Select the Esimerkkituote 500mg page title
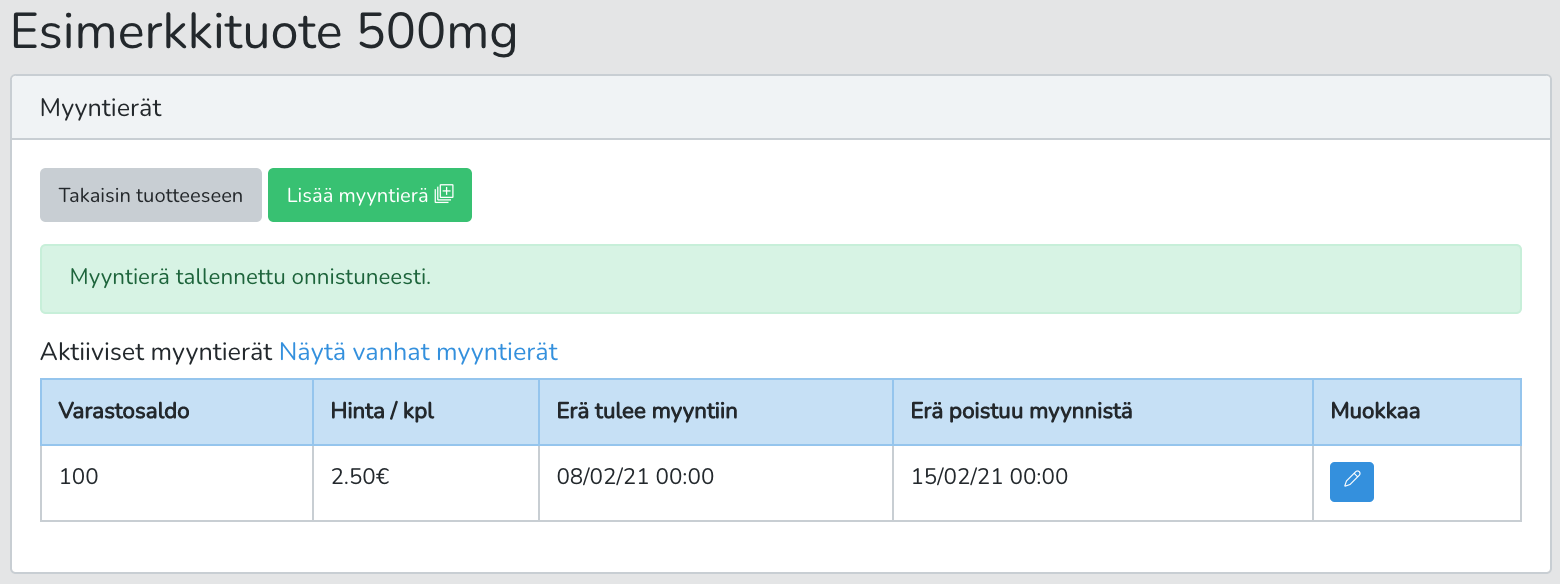The width and height of the screenshot is (1560, 584). click(264, 33)
